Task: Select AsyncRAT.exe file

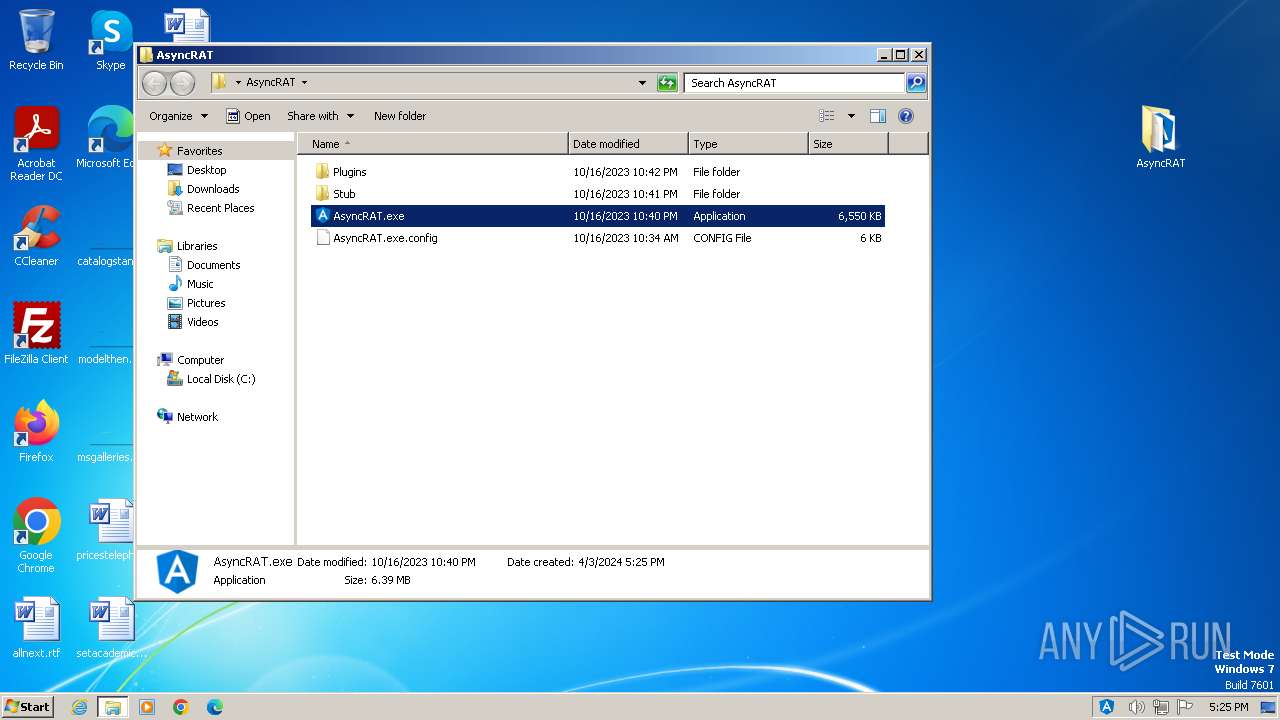Action: [x=598, y=216]
